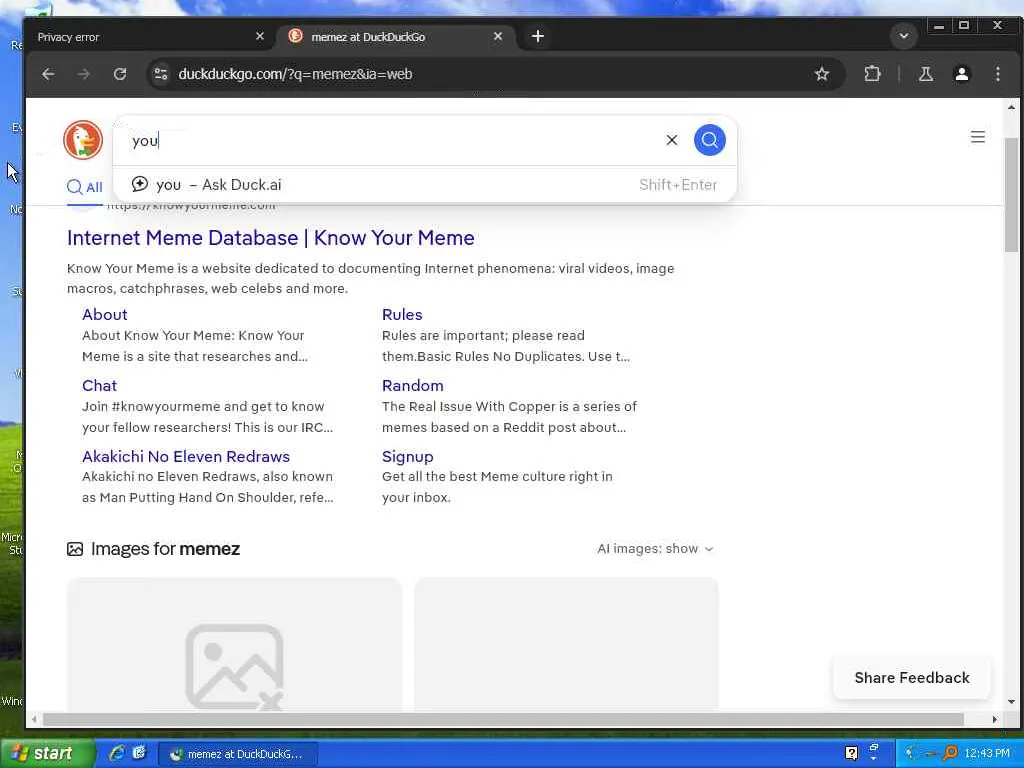
Task: Click the images icon beside Images for memez
Action: tap(75, 549)
